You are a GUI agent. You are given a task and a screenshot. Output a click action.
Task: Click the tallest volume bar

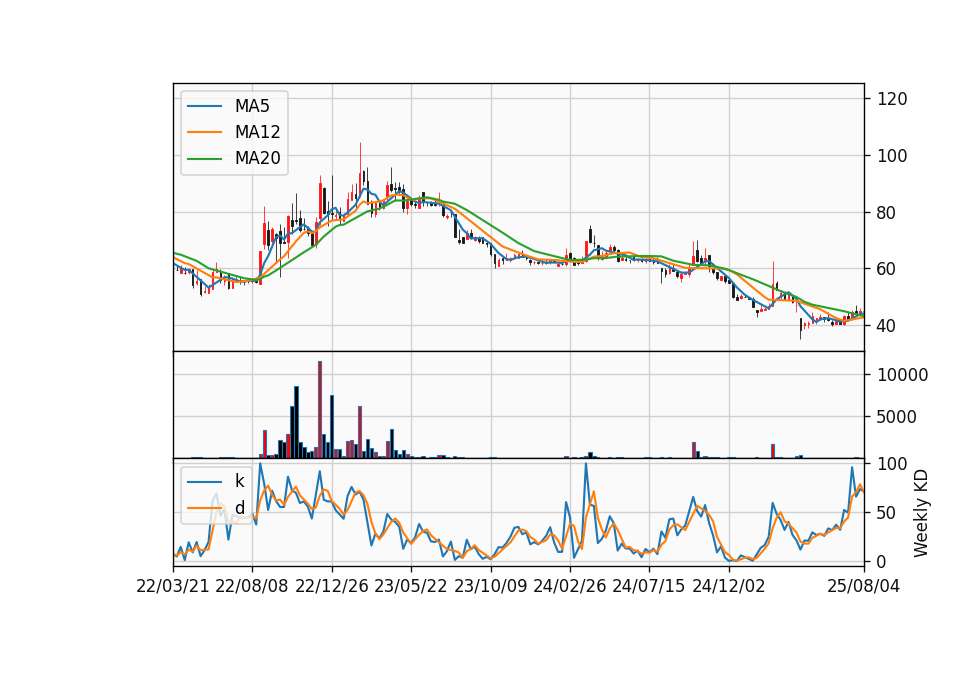(320, 410)
